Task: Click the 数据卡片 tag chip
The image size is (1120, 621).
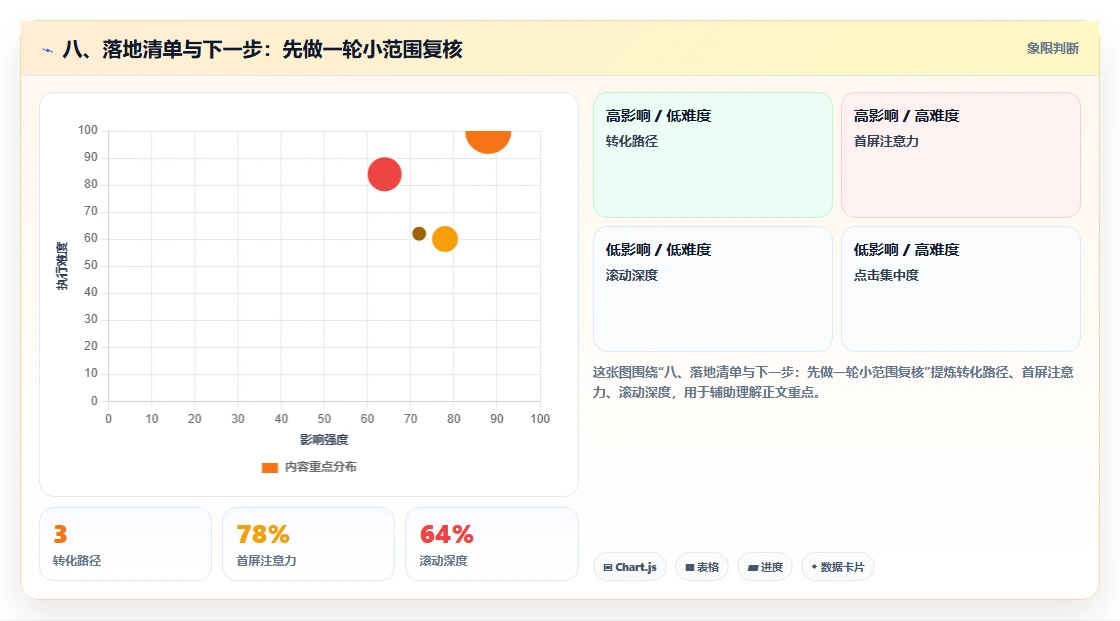Action: (x=838, y=567)
